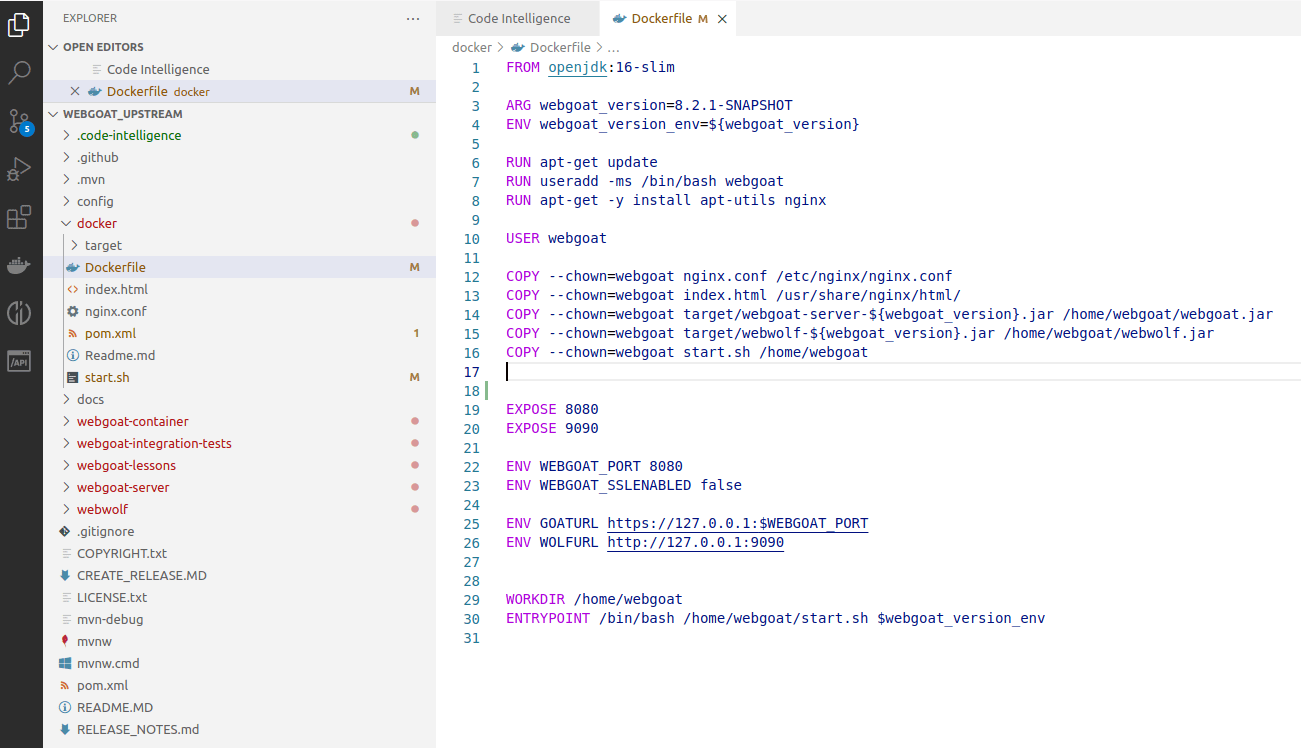Follow the GOATURL https link
This screenshot has height=748, width=1301.
tap(738, 523)
